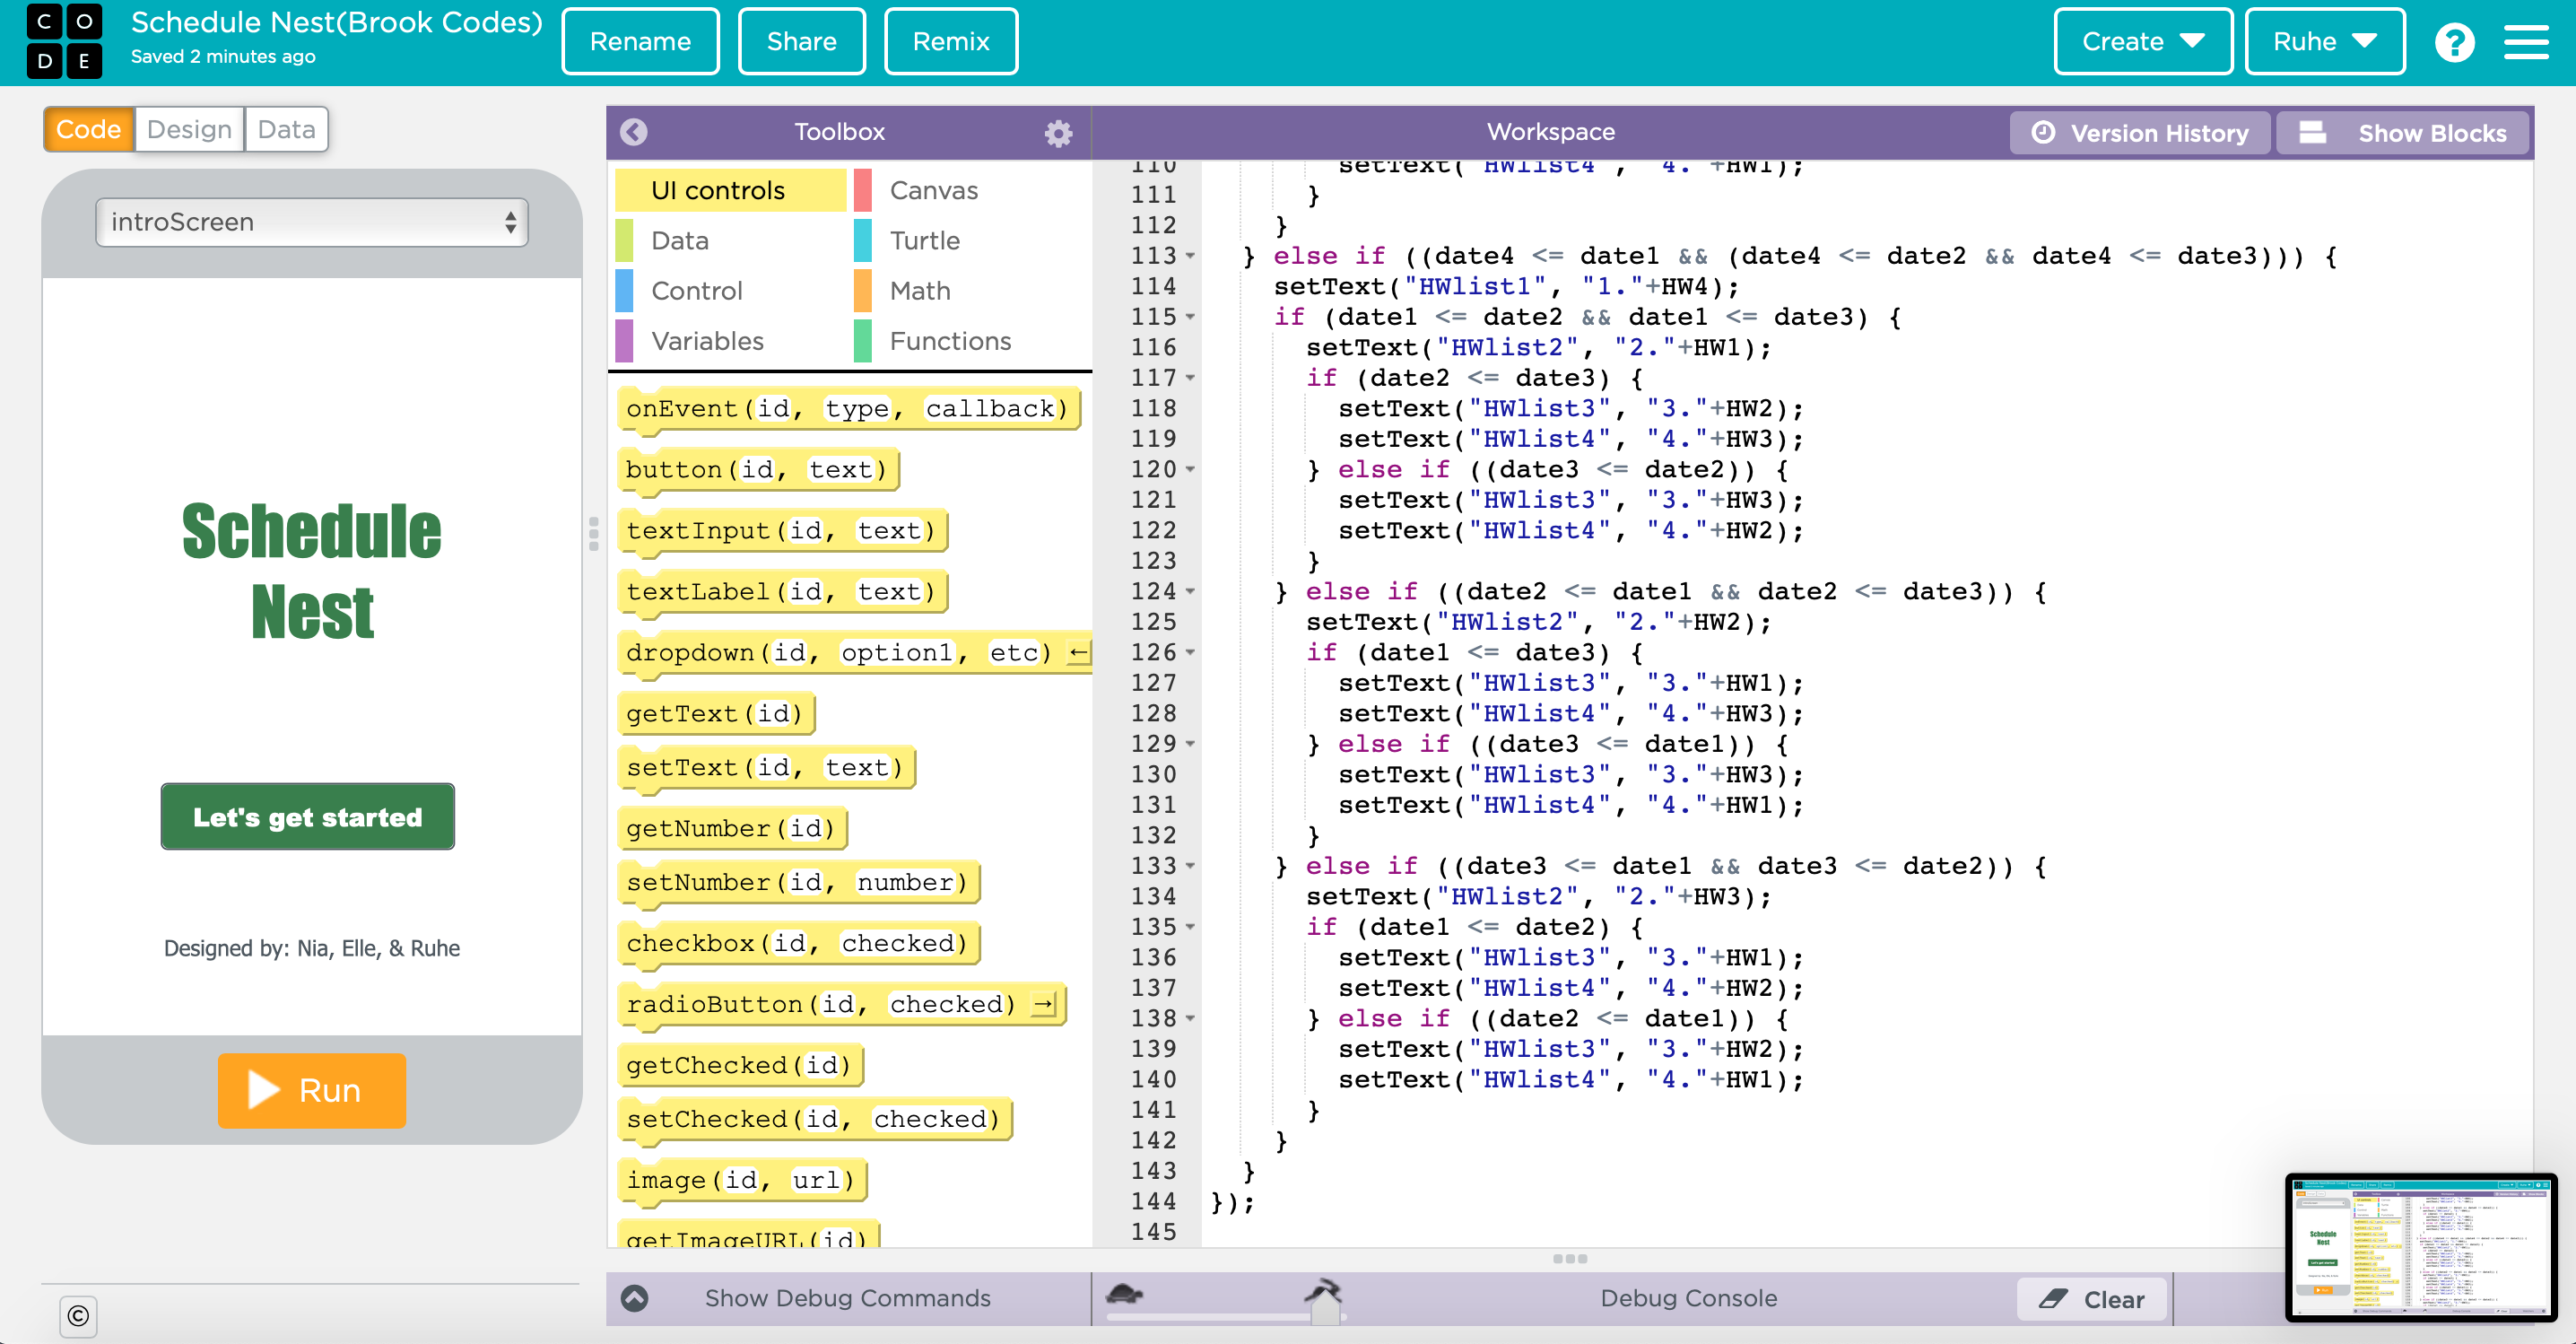Open the toolbox settings gear
The width and height of the screenshot is (2576, 1344).
point(1058,132)
